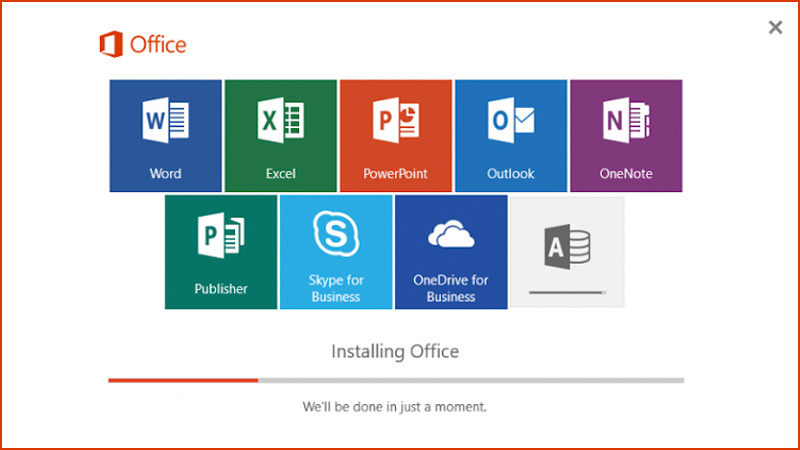Click the Outlook app tile
The image size is (800, 450).
coord(511,136)
